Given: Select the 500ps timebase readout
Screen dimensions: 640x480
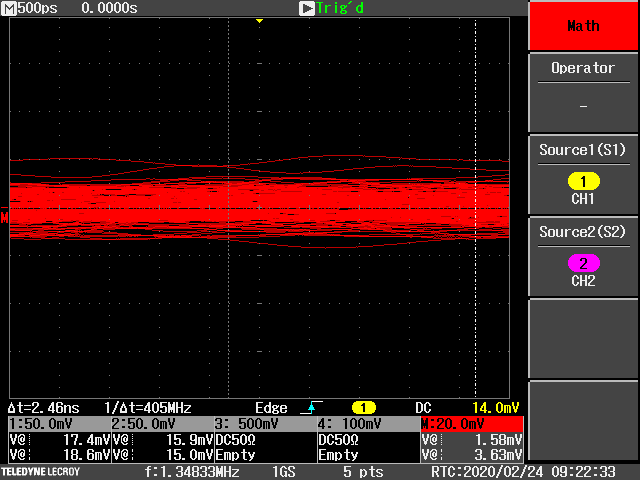Looking at the screenshot, I should coord(38,8).
